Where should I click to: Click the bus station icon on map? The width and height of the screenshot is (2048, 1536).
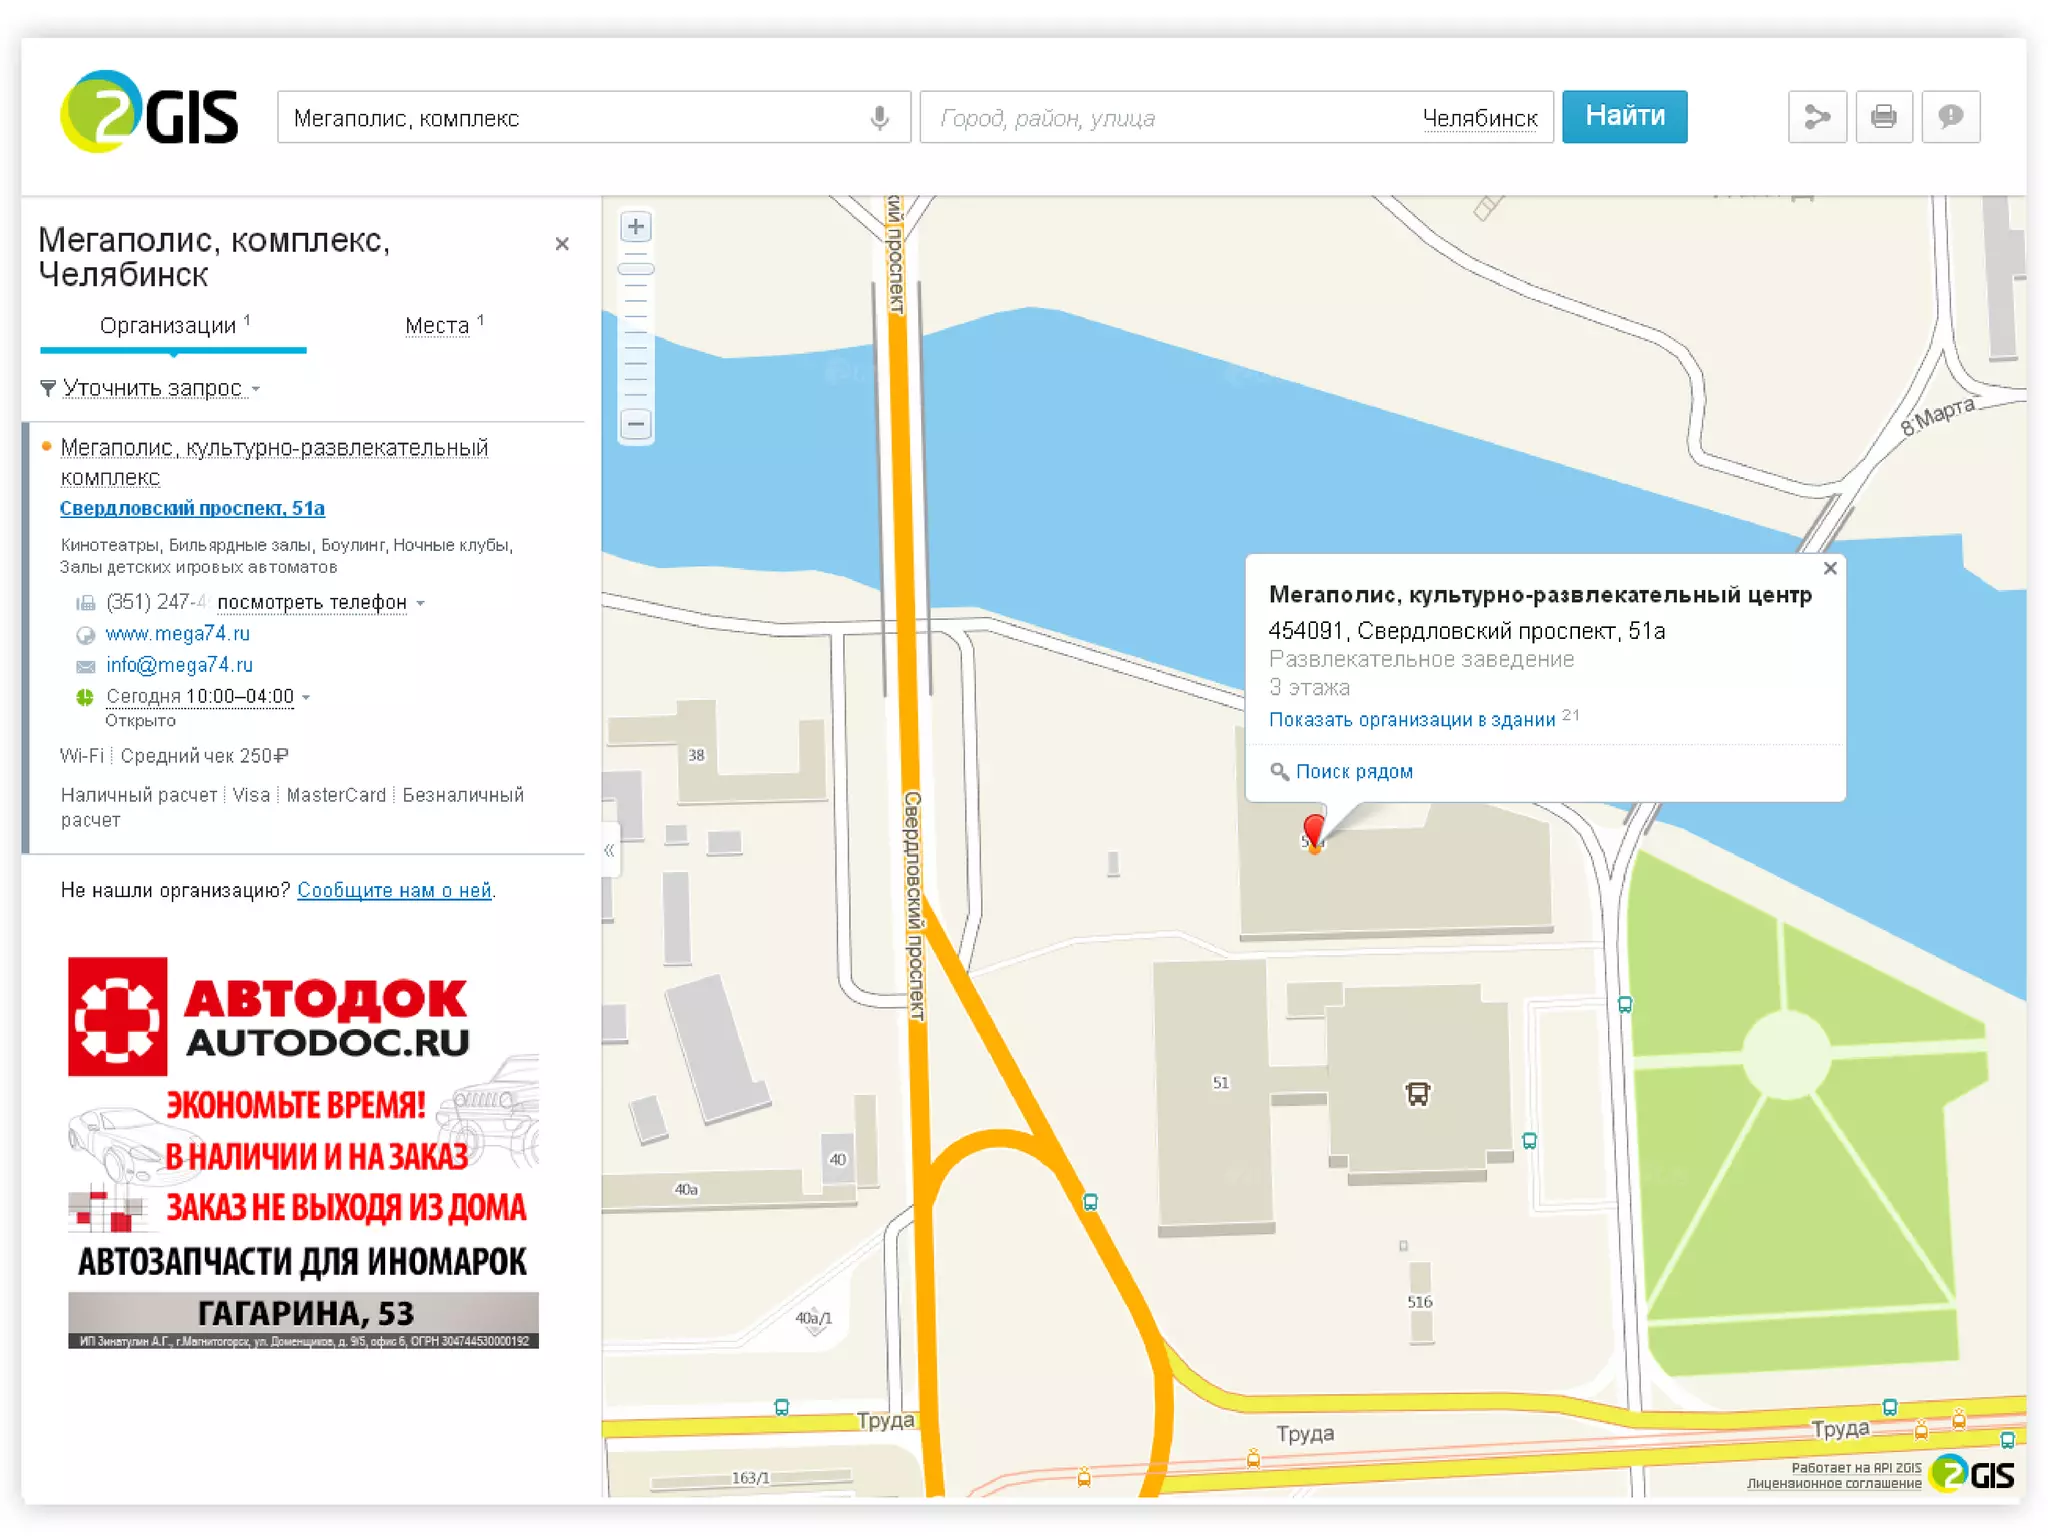(1417, 1094)
